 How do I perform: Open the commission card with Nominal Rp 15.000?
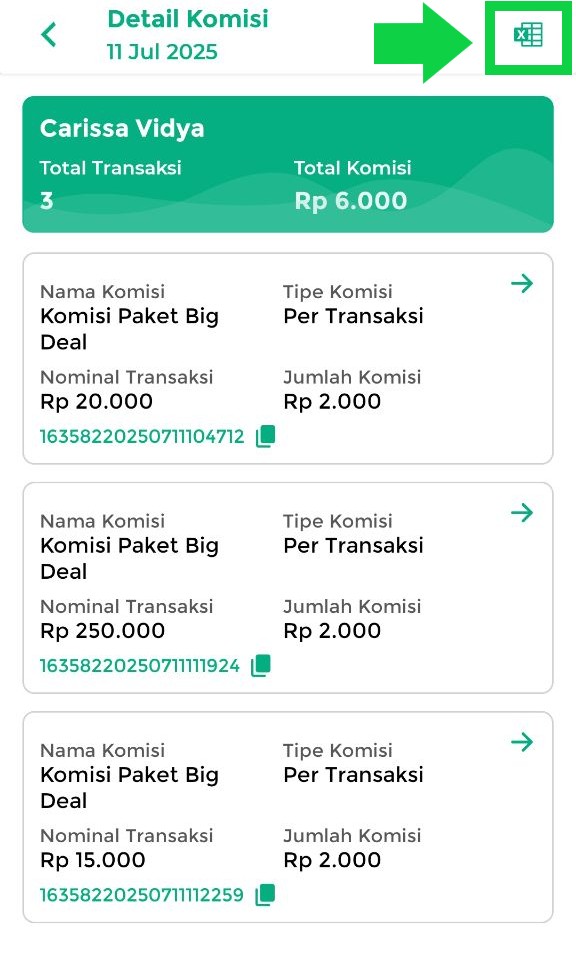pyautogui.click(x=288, y=818)
